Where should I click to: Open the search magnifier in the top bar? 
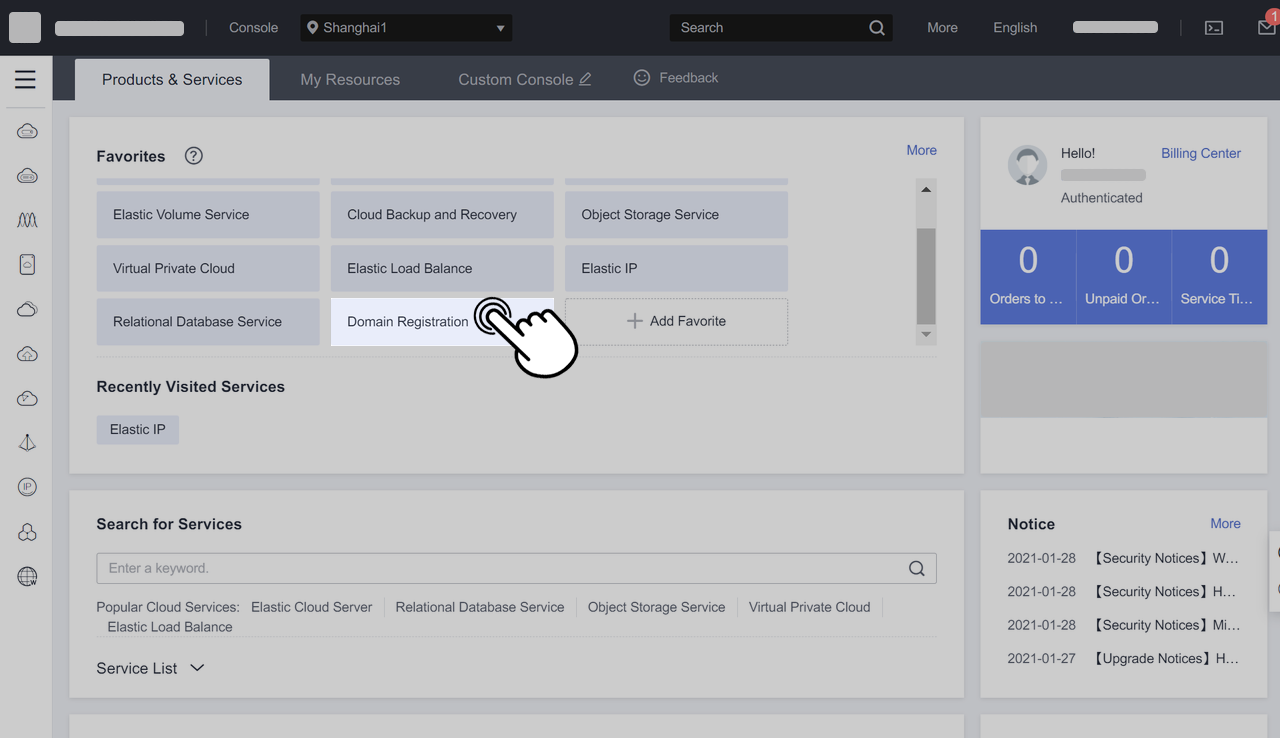876,27
